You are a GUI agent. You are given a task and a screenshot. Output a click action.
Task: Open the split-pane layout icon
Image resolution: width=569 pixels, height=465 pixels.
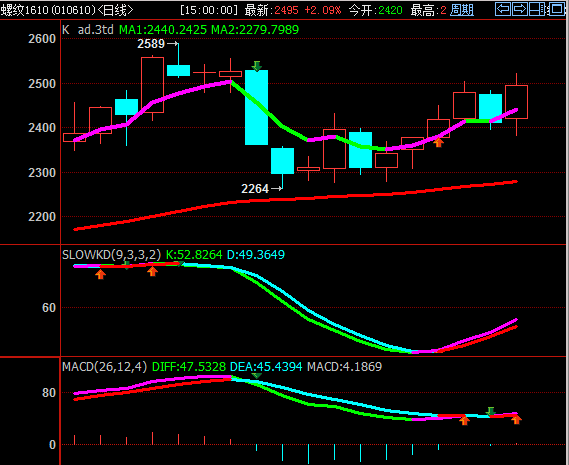point(537,9)
